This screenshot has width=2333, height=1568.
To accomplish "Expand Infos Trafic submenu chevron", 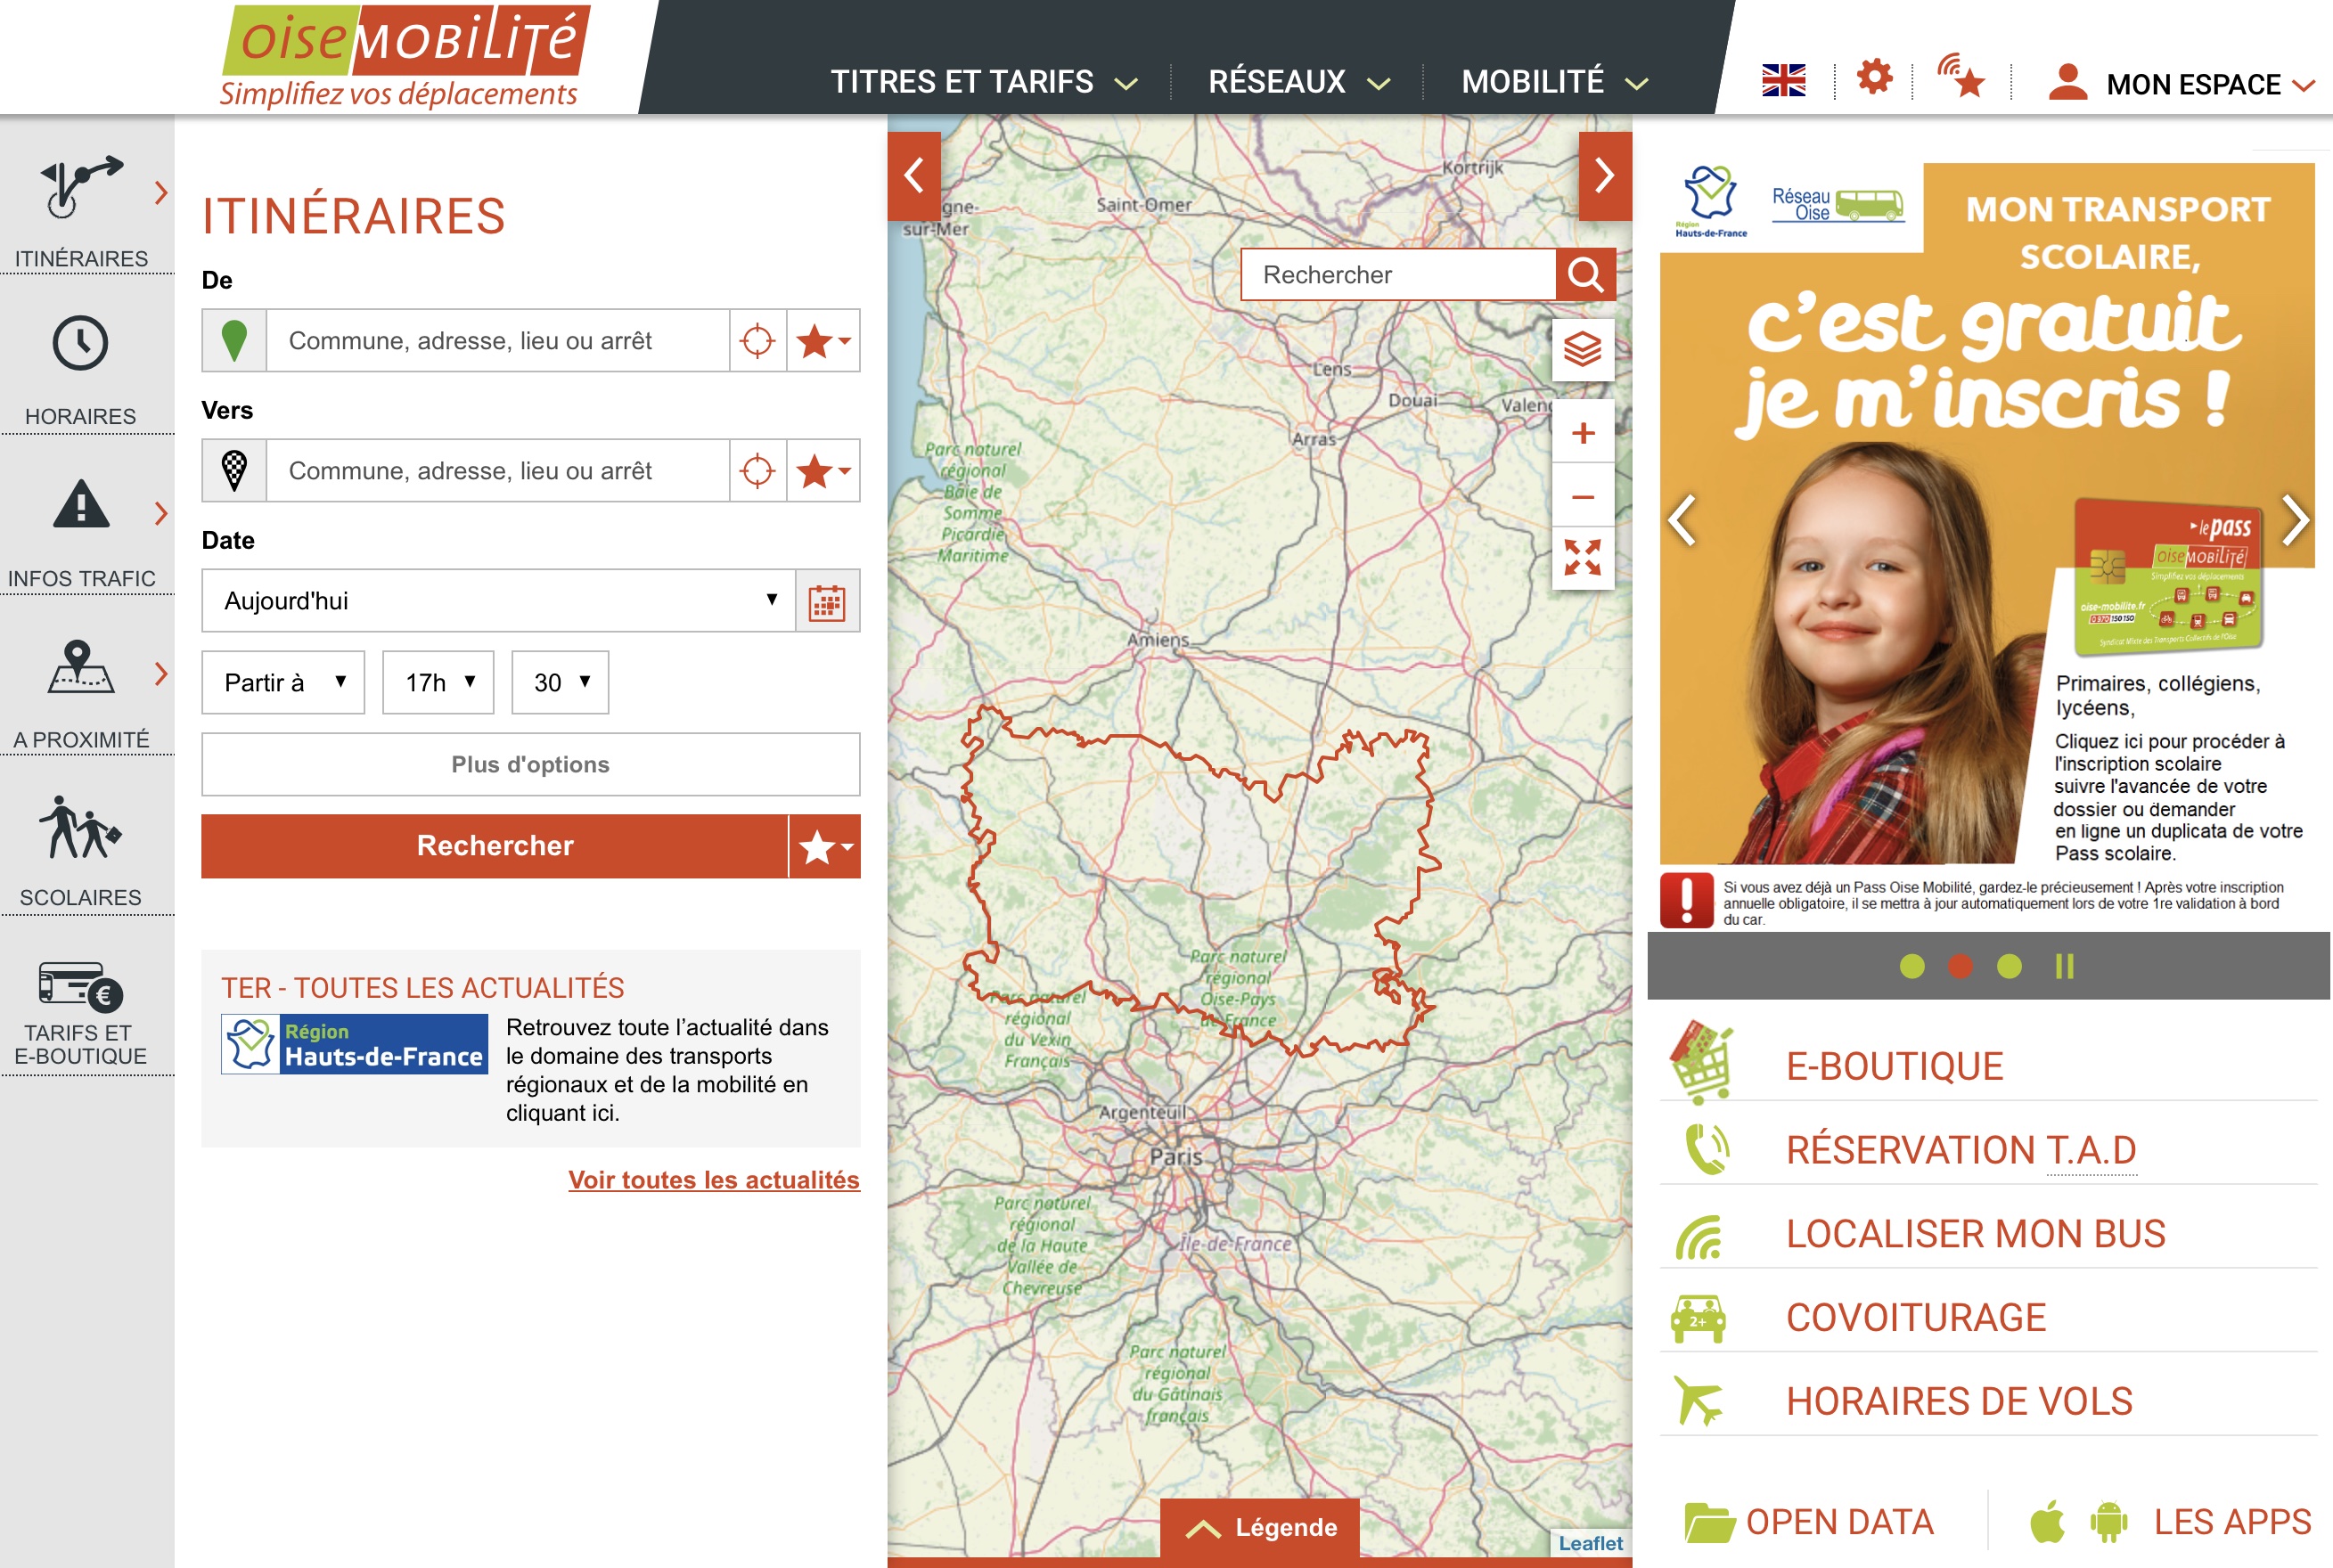I will 161,513.
